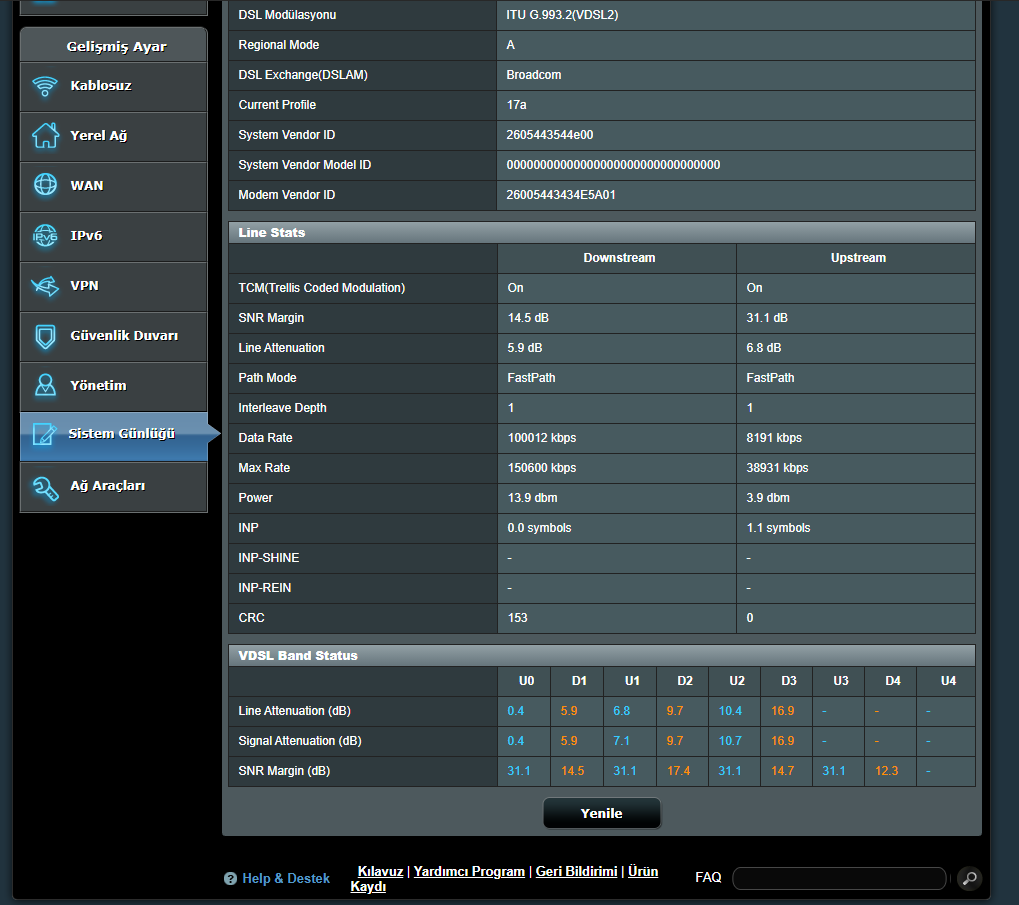Open the Yardımcı Program link
Screen dimensions: 1019x905
pyautogui.click(x=469, y=871)
